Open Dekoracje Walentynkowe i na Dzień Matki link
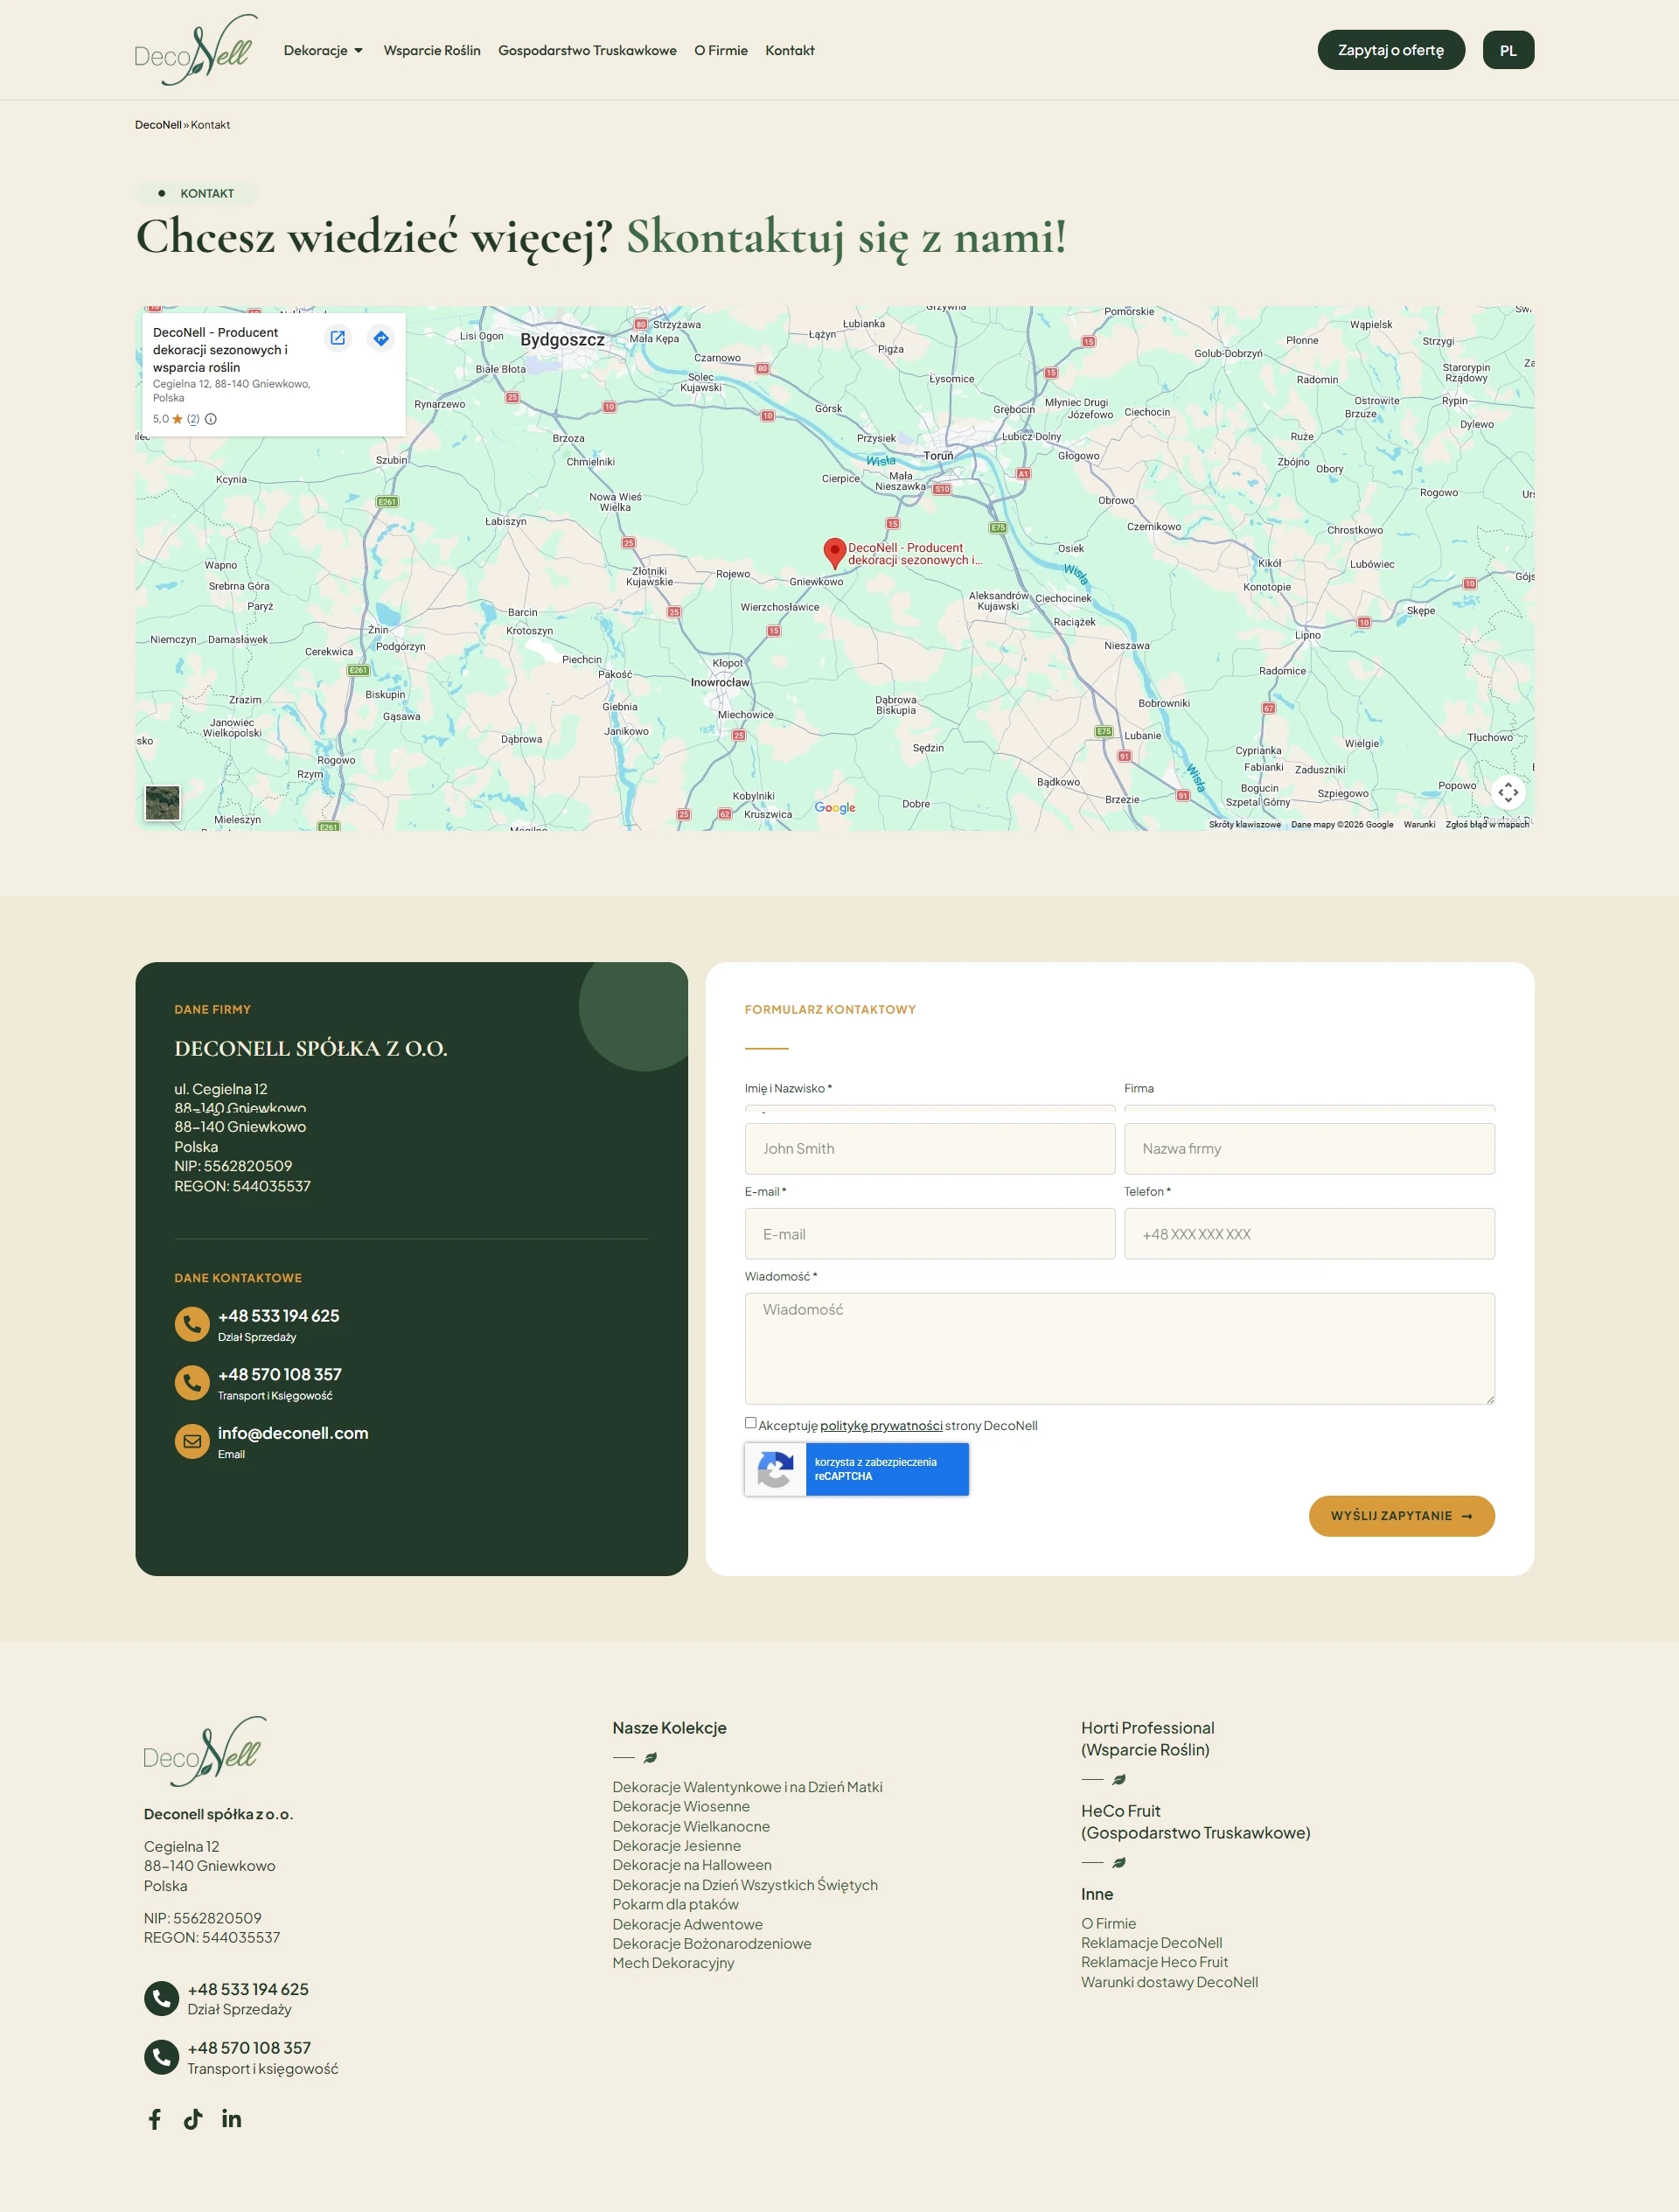Viewport: 1679px width, 2212px height. click(x=748, y=1787)
